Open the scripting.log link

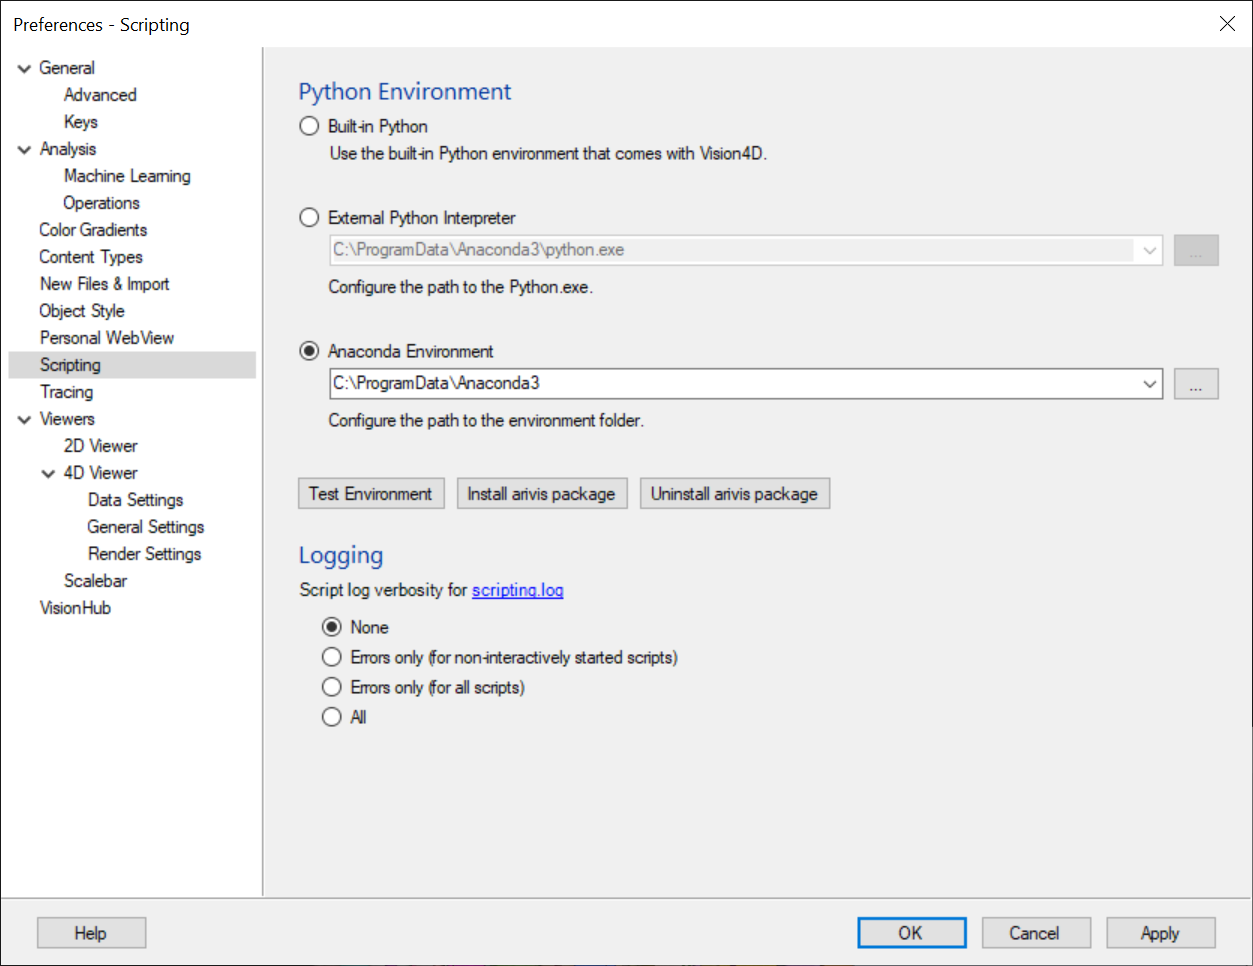[517, 590]
